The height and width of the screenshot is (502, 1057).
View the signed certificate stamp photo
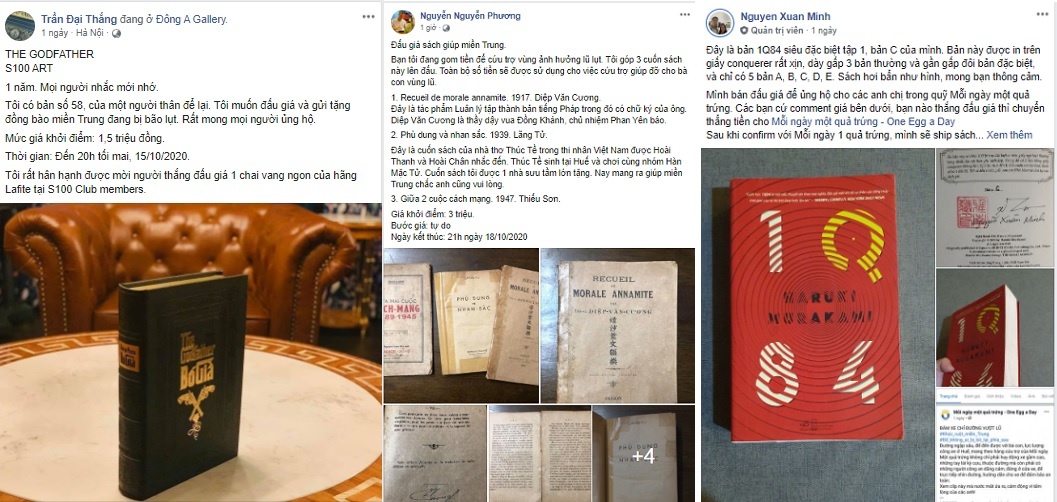tap(994, 207)
